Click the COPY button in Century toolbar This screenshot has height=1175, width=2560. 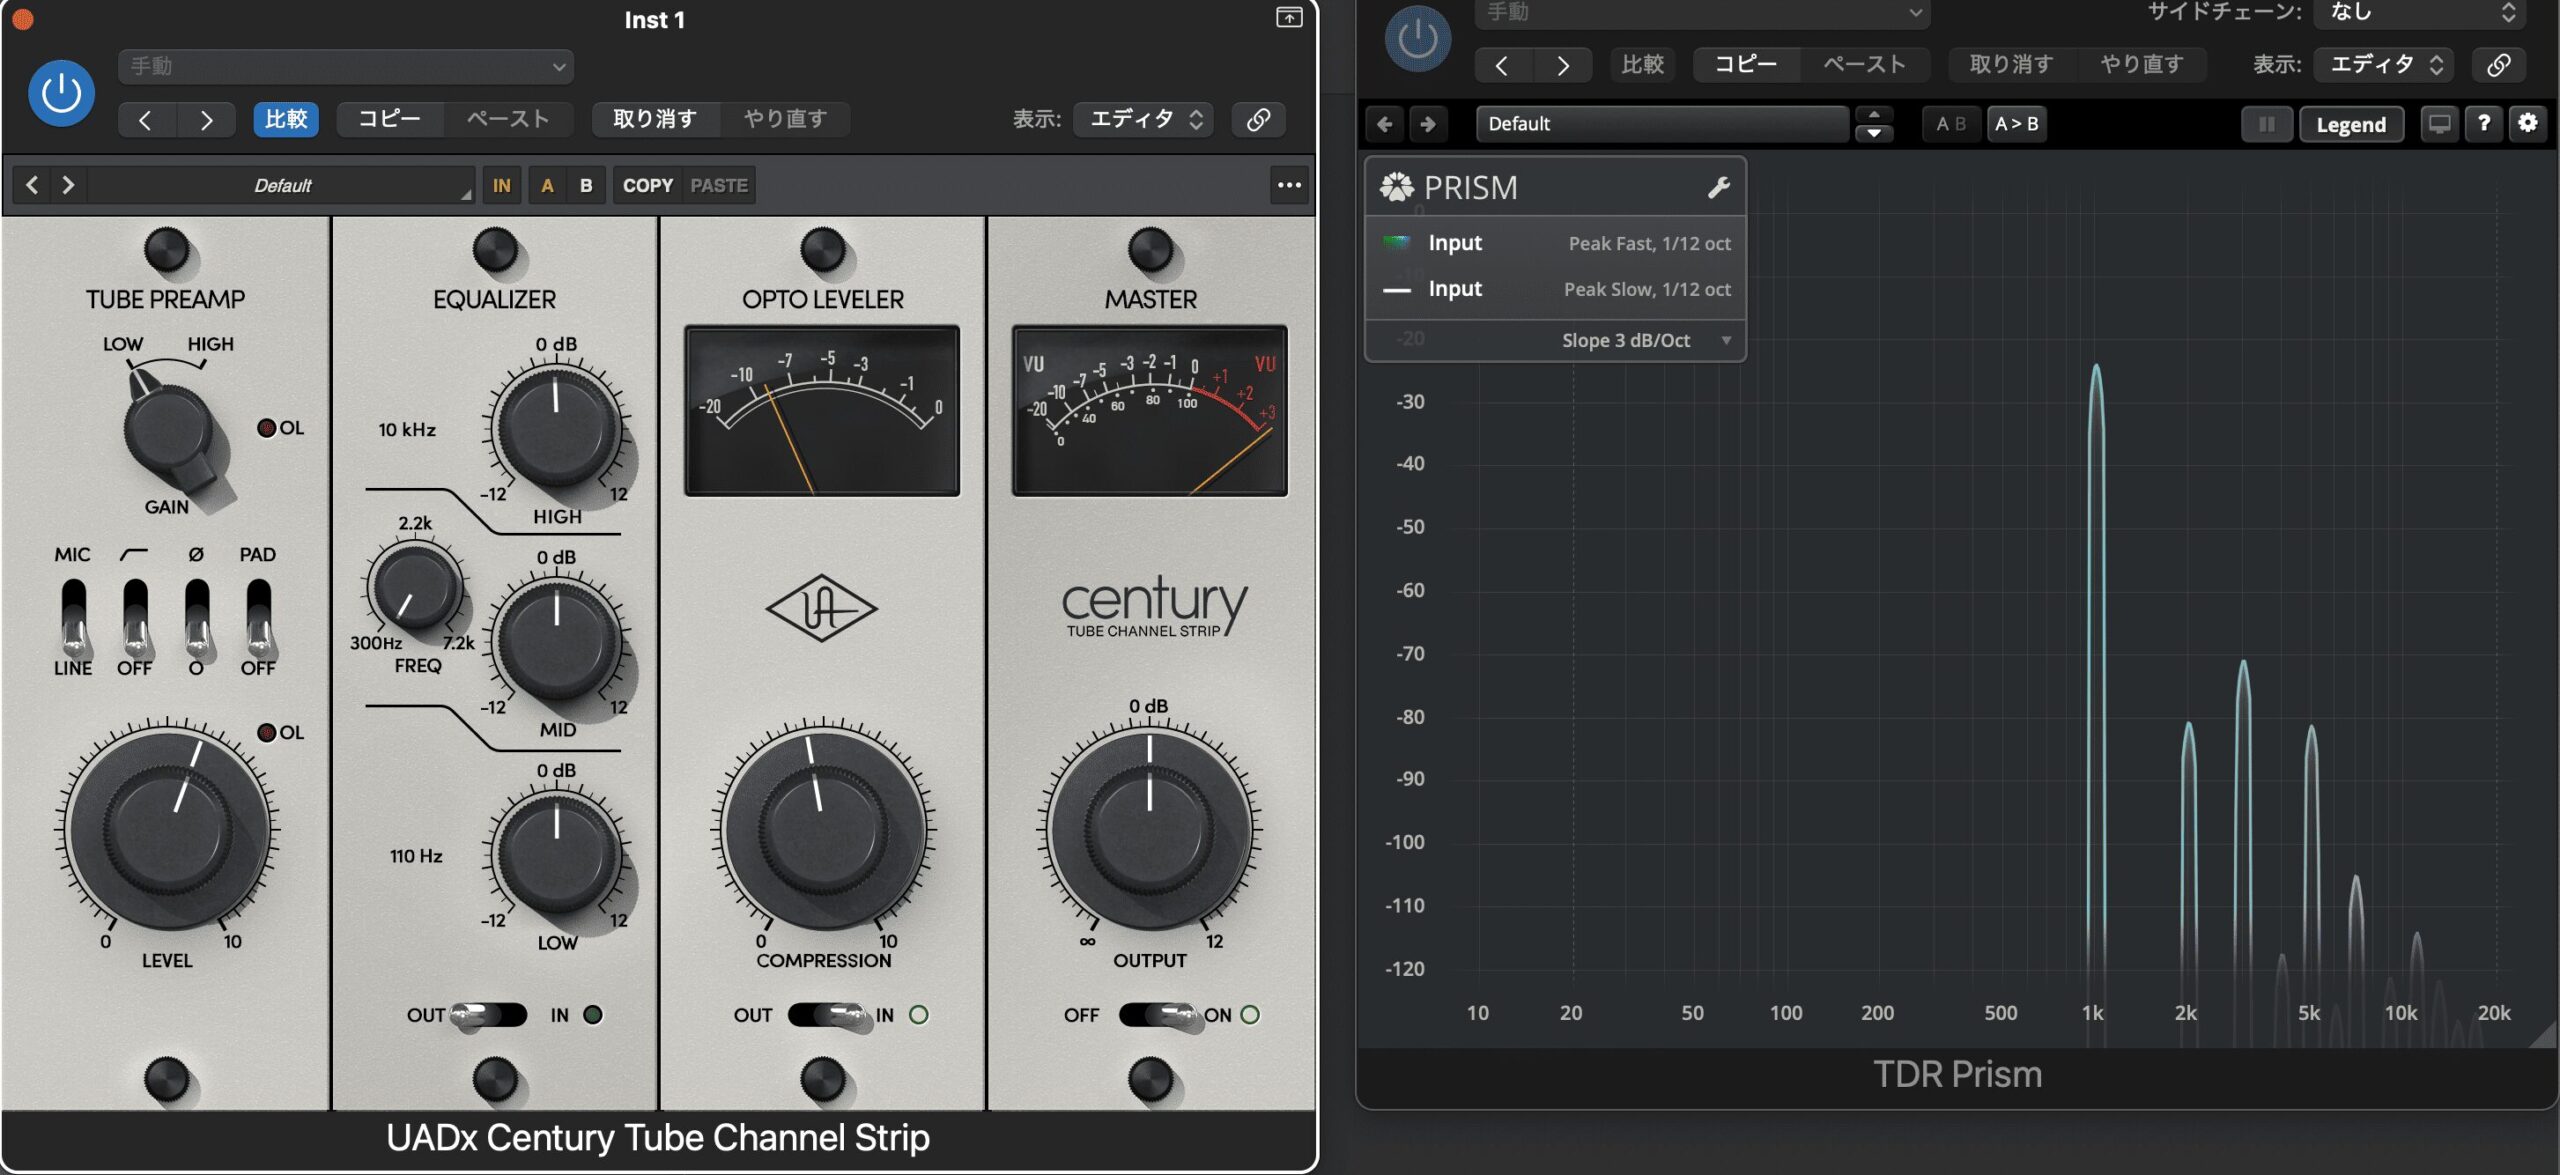pyautogui.click(x=647, y=185)
